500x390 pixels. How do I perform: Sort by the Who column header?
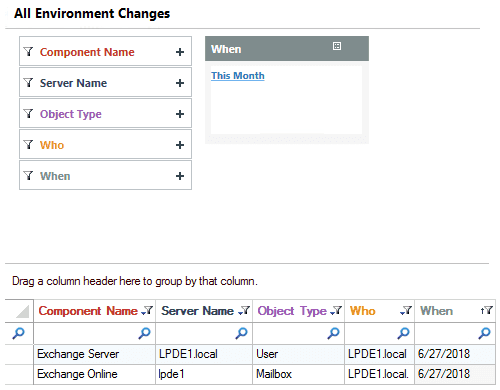tap(363, 311)
